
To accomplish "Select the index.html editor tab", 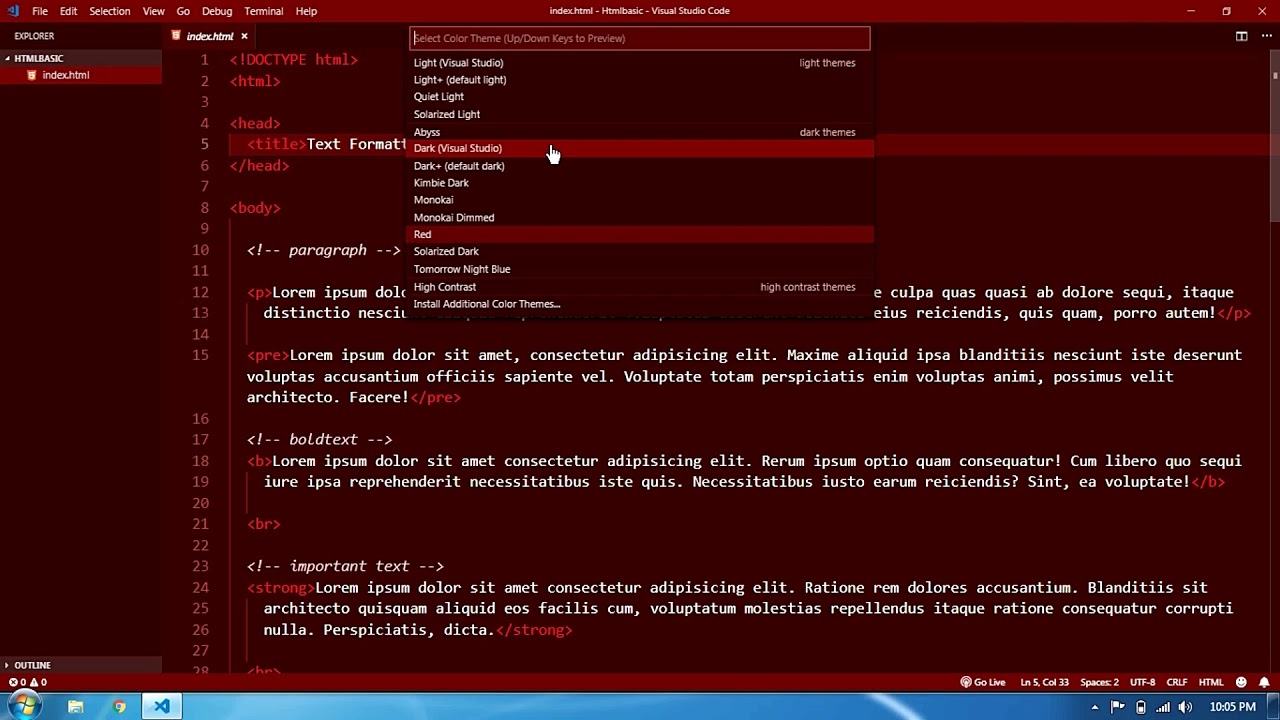I will (x=209, y=36).
